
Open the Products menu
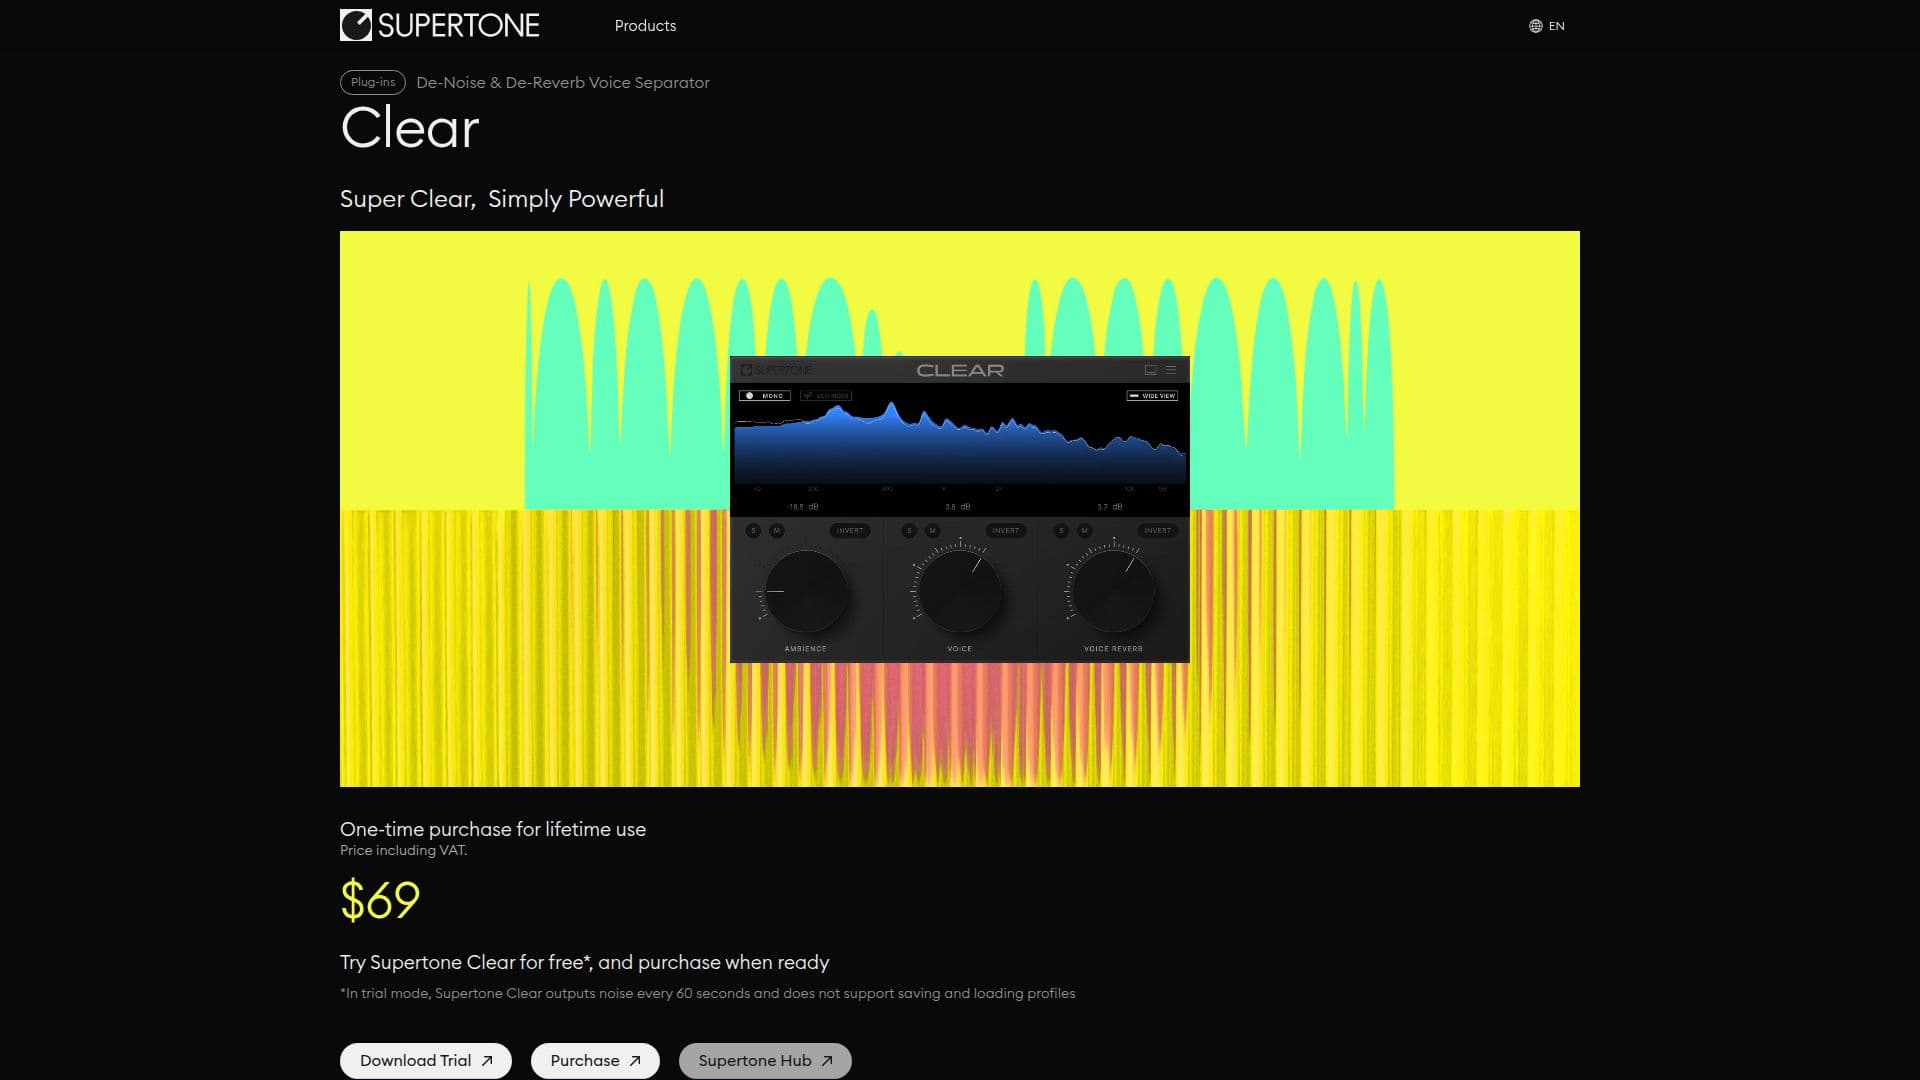(645, 26)
